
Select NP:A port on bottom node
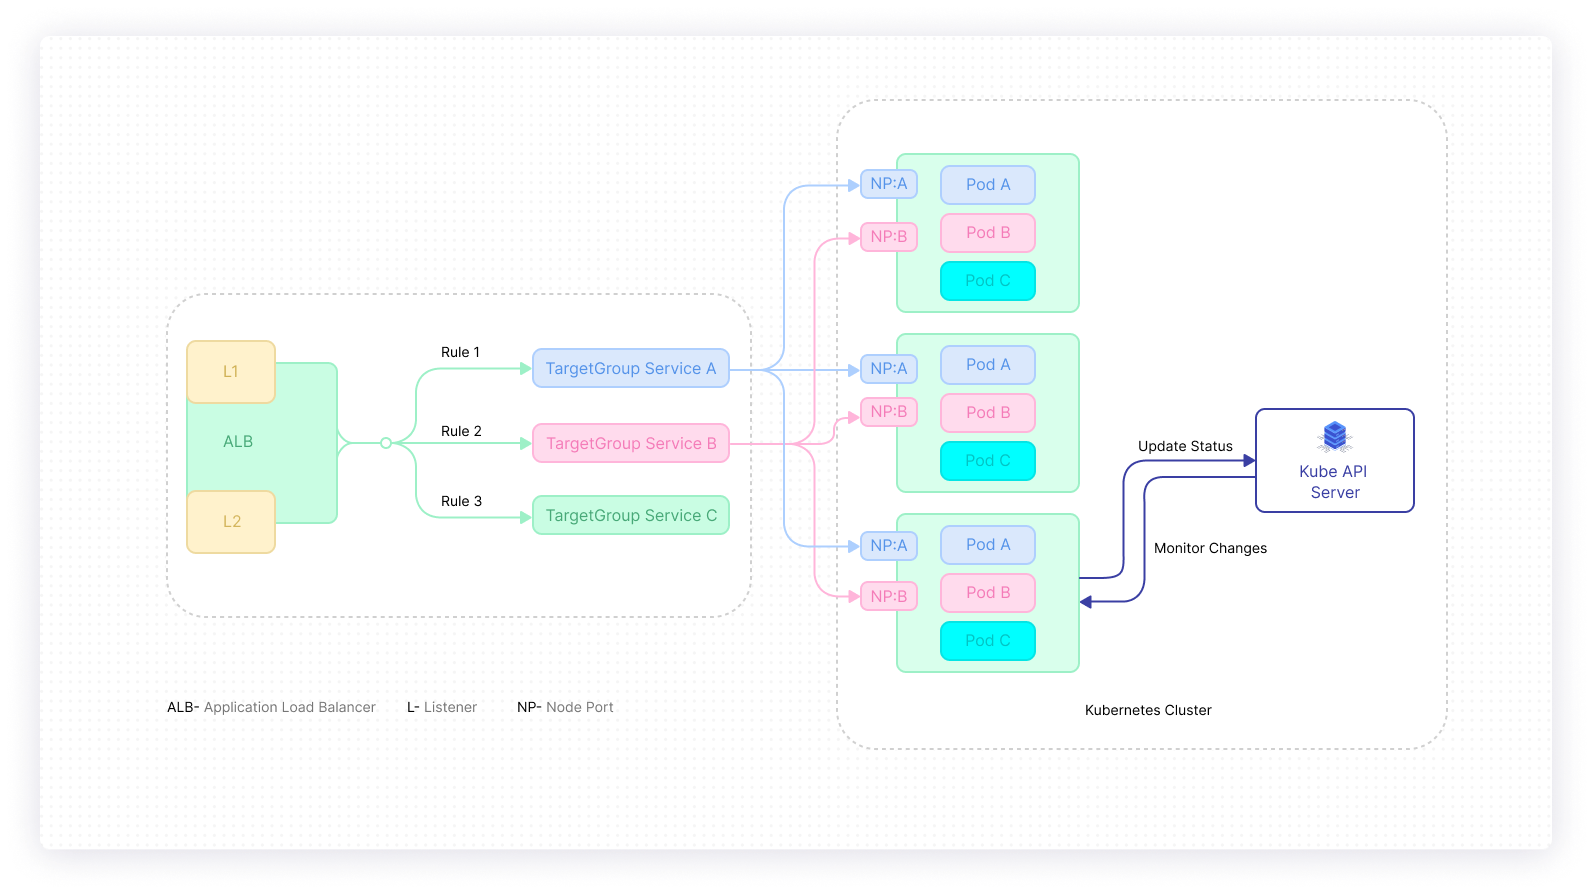pyautogui.click(x=889, y=546)
